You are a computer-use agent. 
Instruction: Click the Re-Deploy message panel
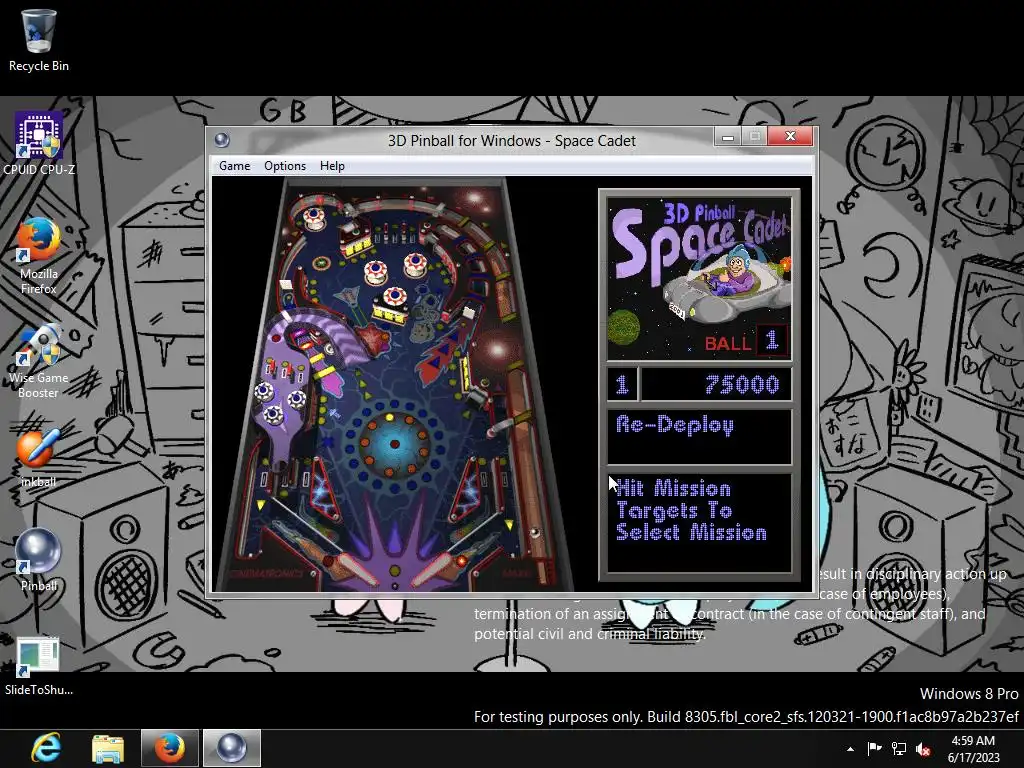tap(699, 437)
